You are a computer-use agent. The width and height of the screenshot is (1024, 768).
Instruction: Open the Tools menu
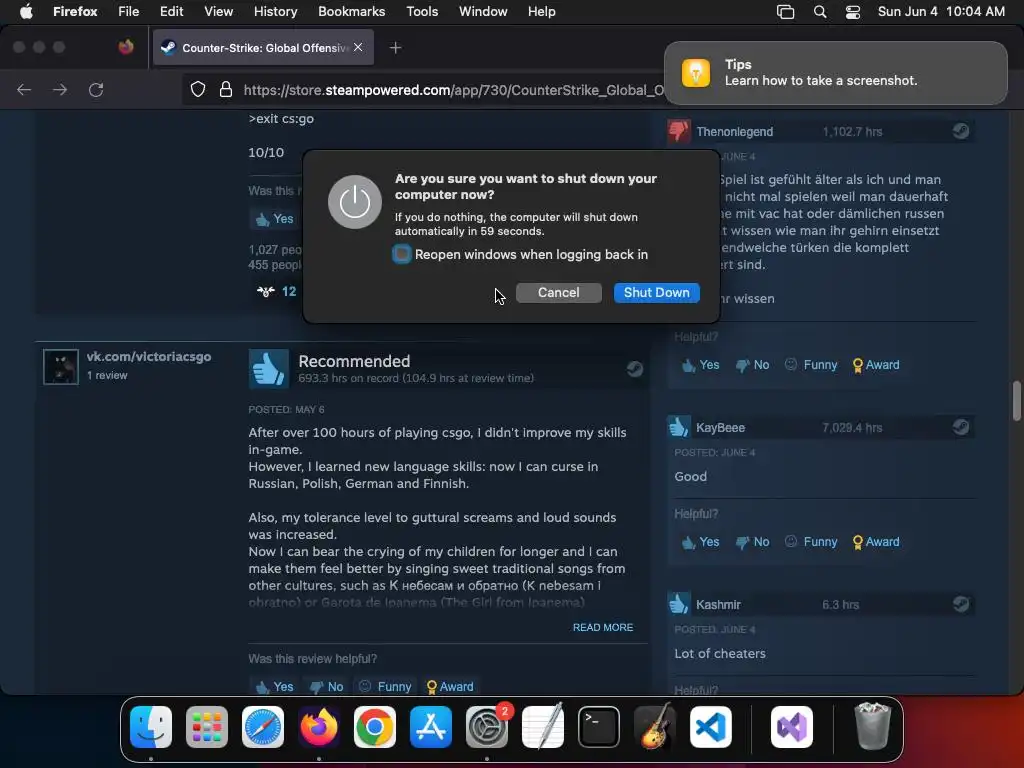[422, 11]
